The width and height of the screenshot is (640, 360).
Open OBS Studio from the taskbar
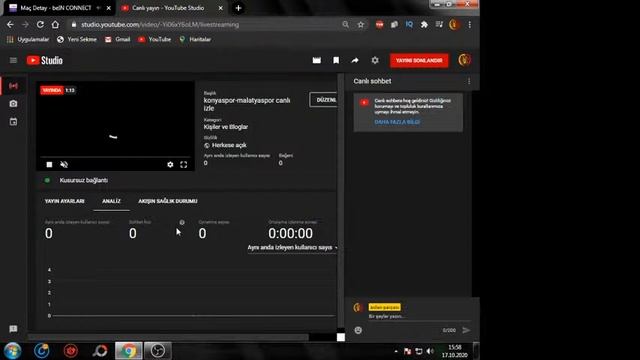tap(158, 351)
